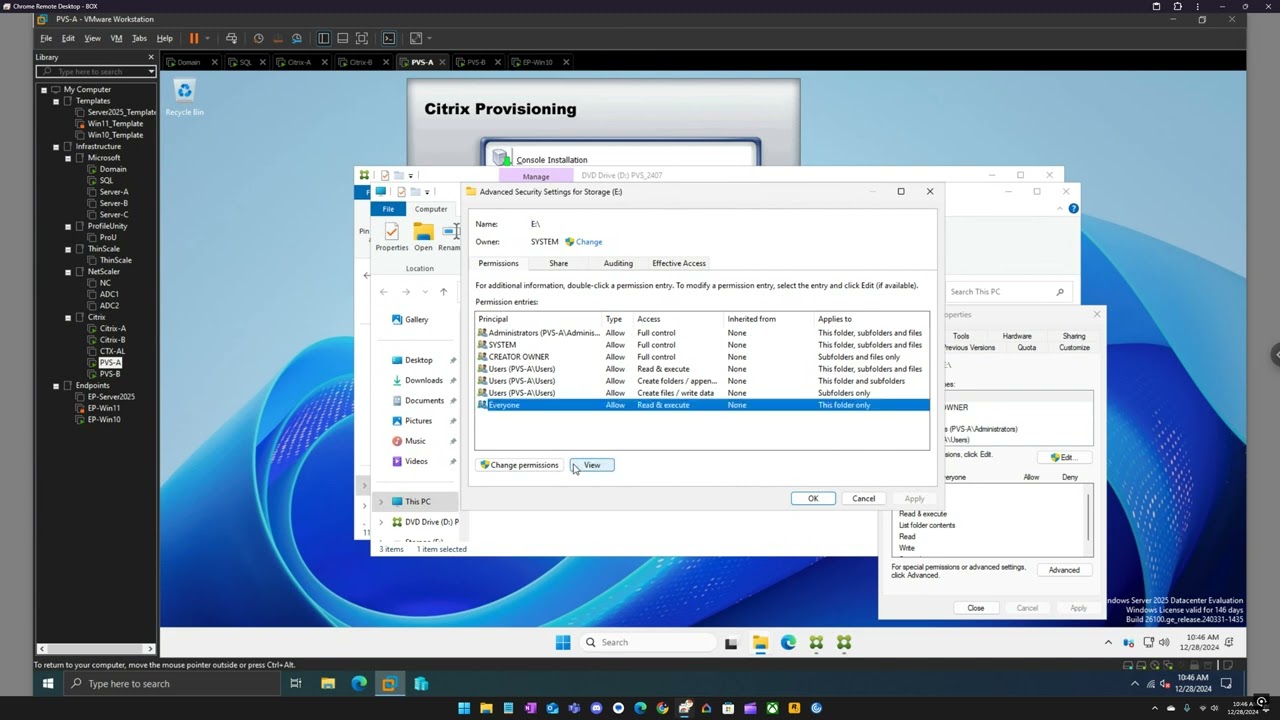Image resolution: width=1280 pixels, height=720 pixels.
Task: Switch to the EP-Win10 VM tab
Action: [x=537, y=62]
